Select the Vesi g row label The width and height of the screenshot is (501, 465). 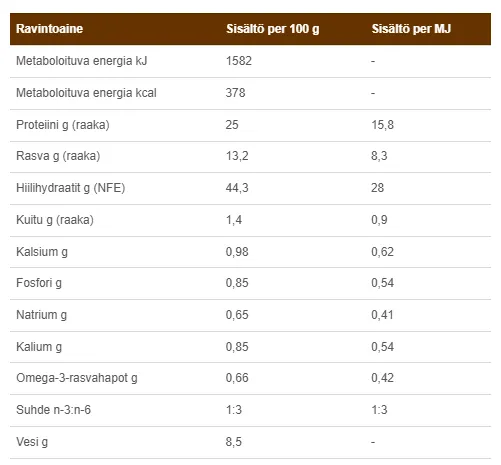[32, 442]
